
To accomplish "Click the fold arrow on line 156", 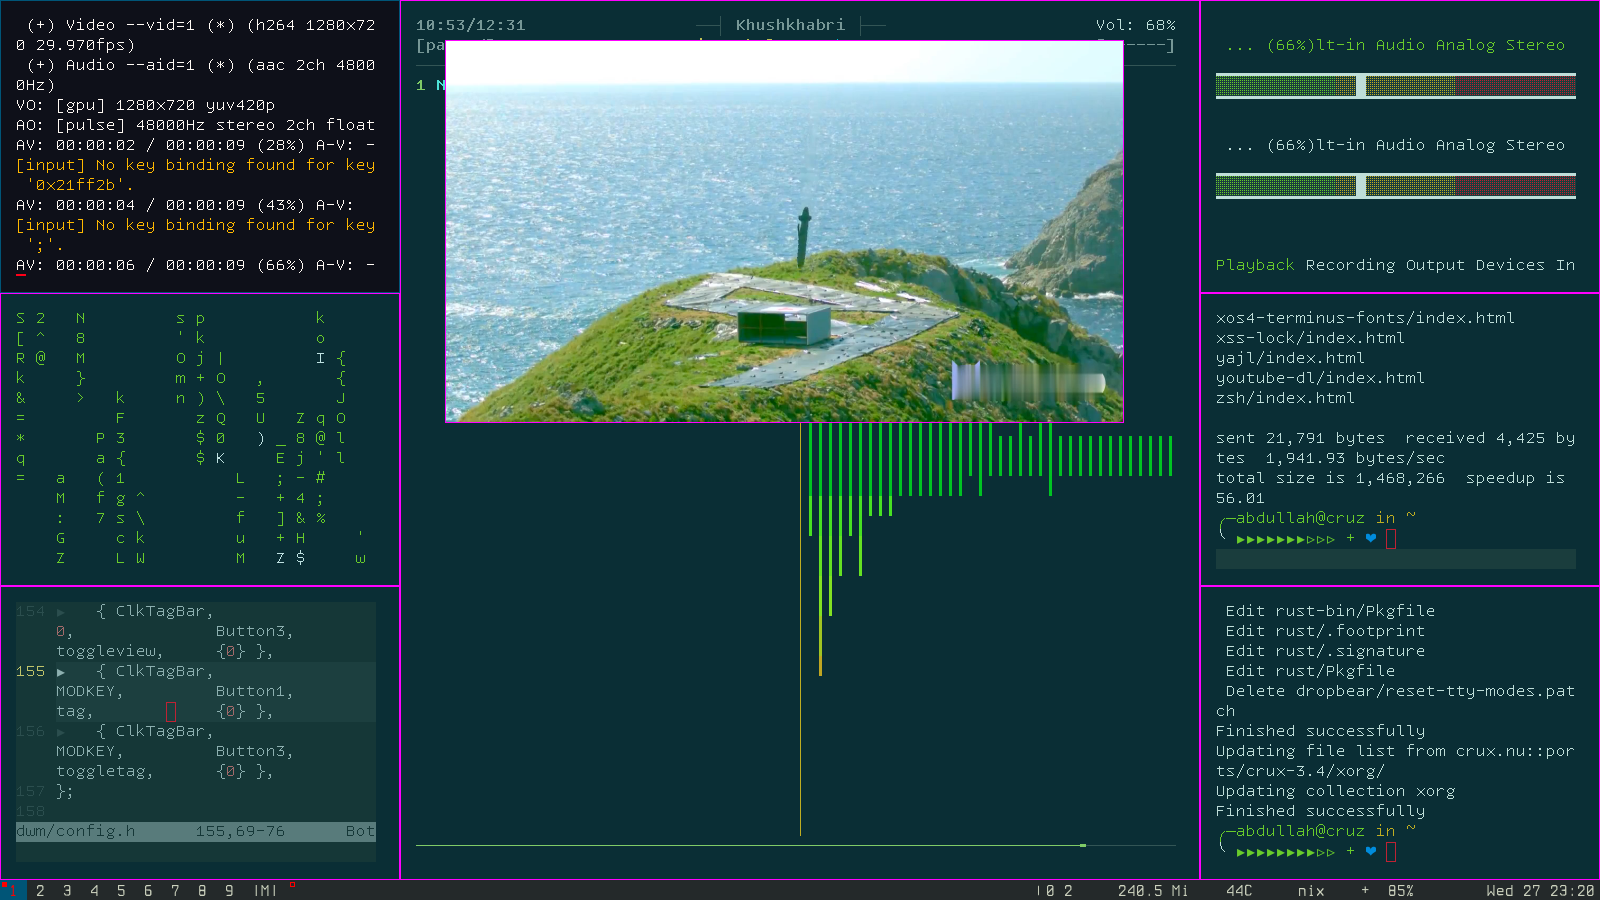I will tap(61, 732).
